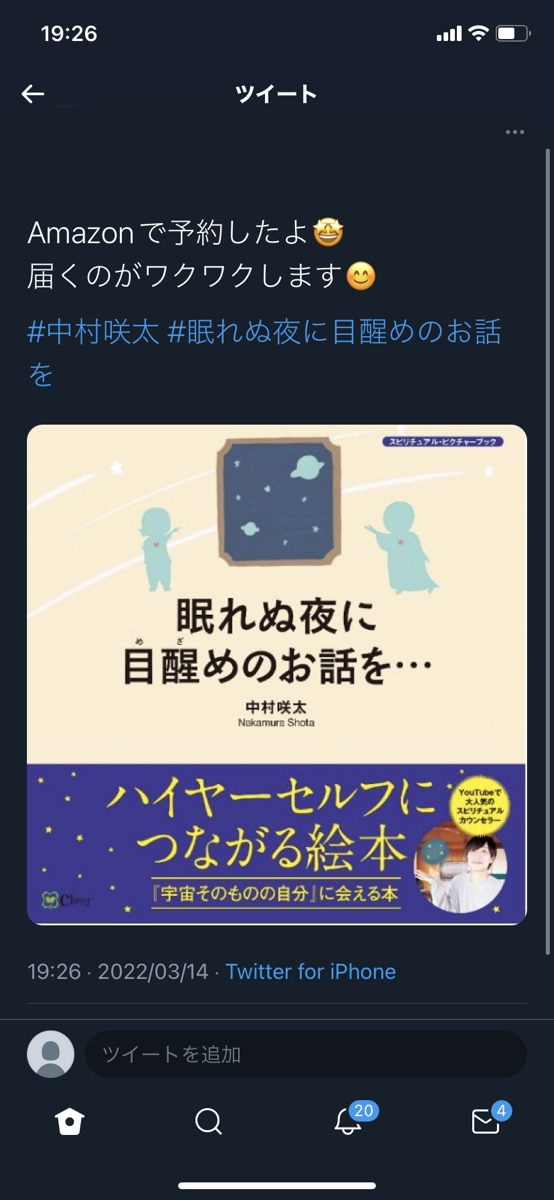Open the three-dot more options menu
Viewport: 554px width, 1200px height.
pyautogui.click(x=515, y=132)
